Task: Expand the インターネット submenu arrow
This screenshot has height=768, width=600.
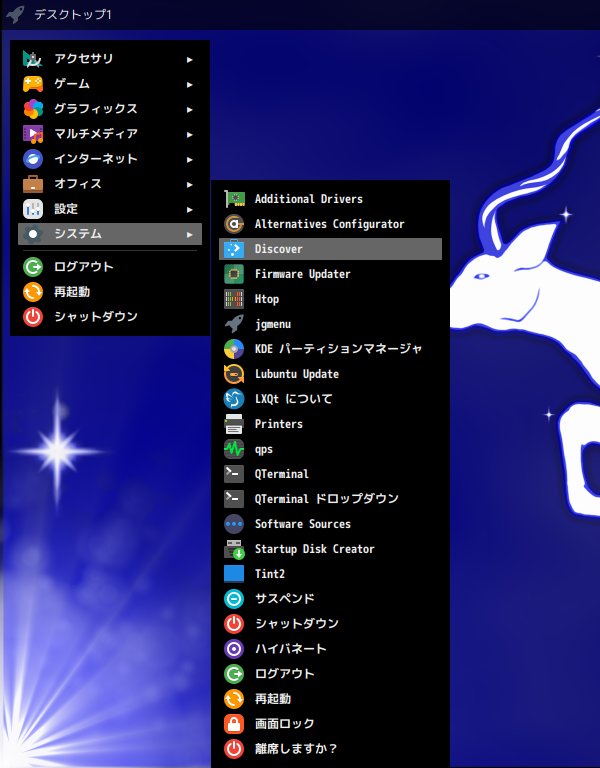Action: (190, 160)
